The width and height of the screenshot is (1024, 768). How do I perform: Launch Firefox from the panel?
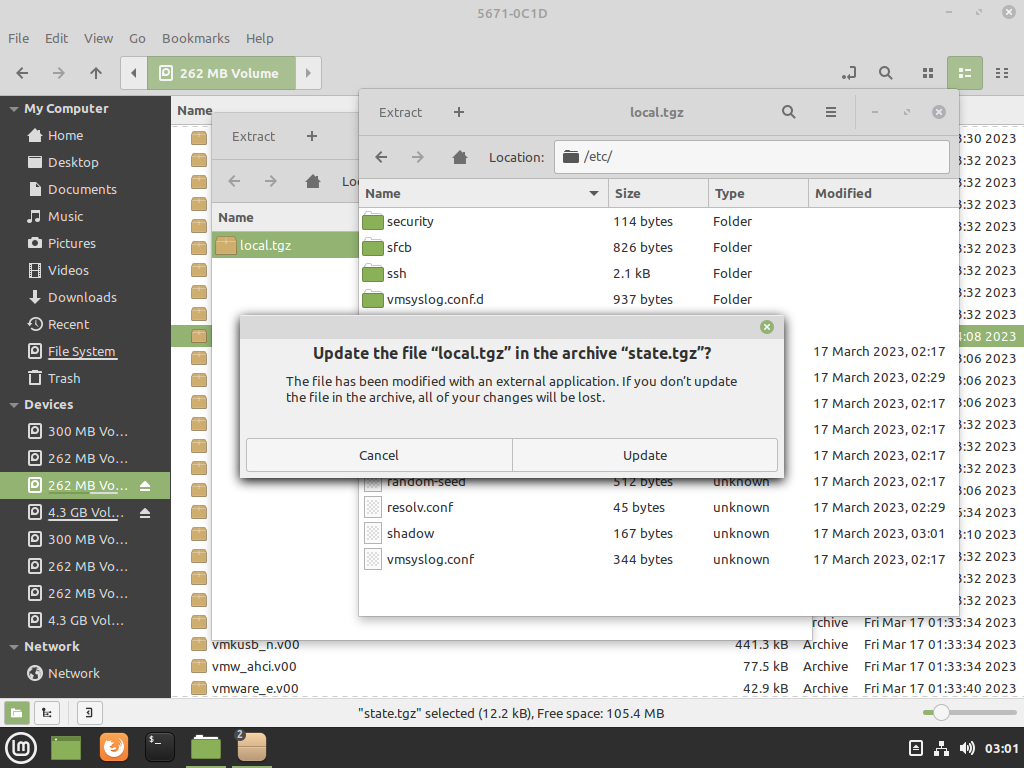tap(114, 748)
